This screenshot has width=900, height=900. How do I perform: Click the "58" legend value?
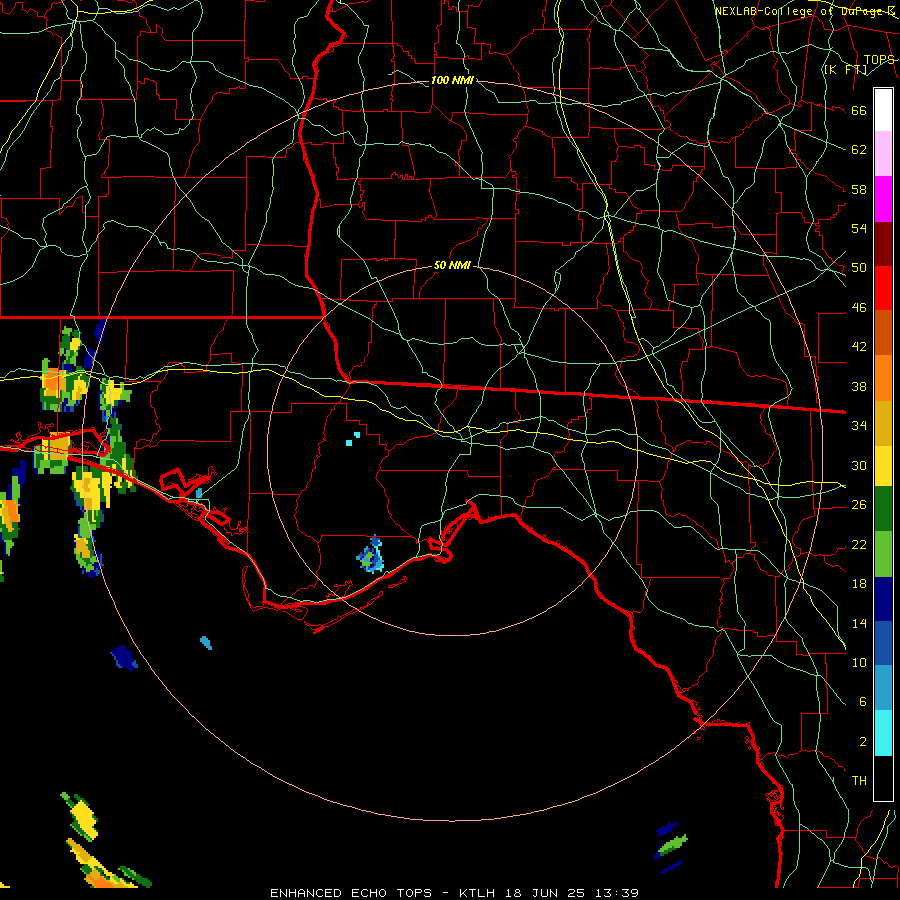(859, 189)
